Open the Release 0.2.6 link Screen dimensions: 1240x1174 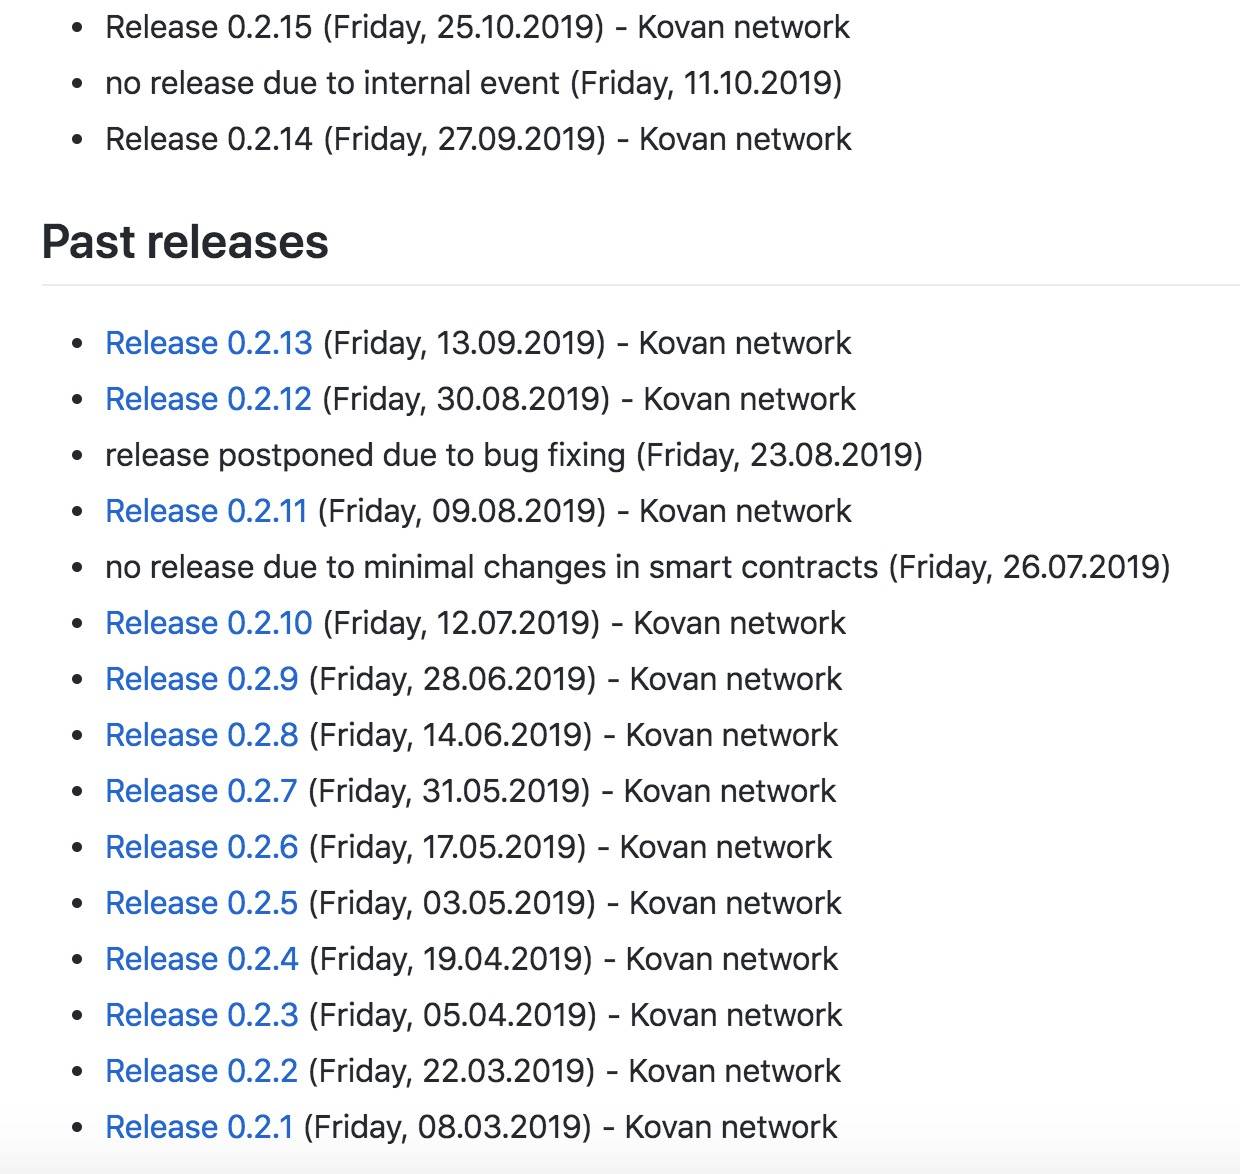[x=202, y=847]
